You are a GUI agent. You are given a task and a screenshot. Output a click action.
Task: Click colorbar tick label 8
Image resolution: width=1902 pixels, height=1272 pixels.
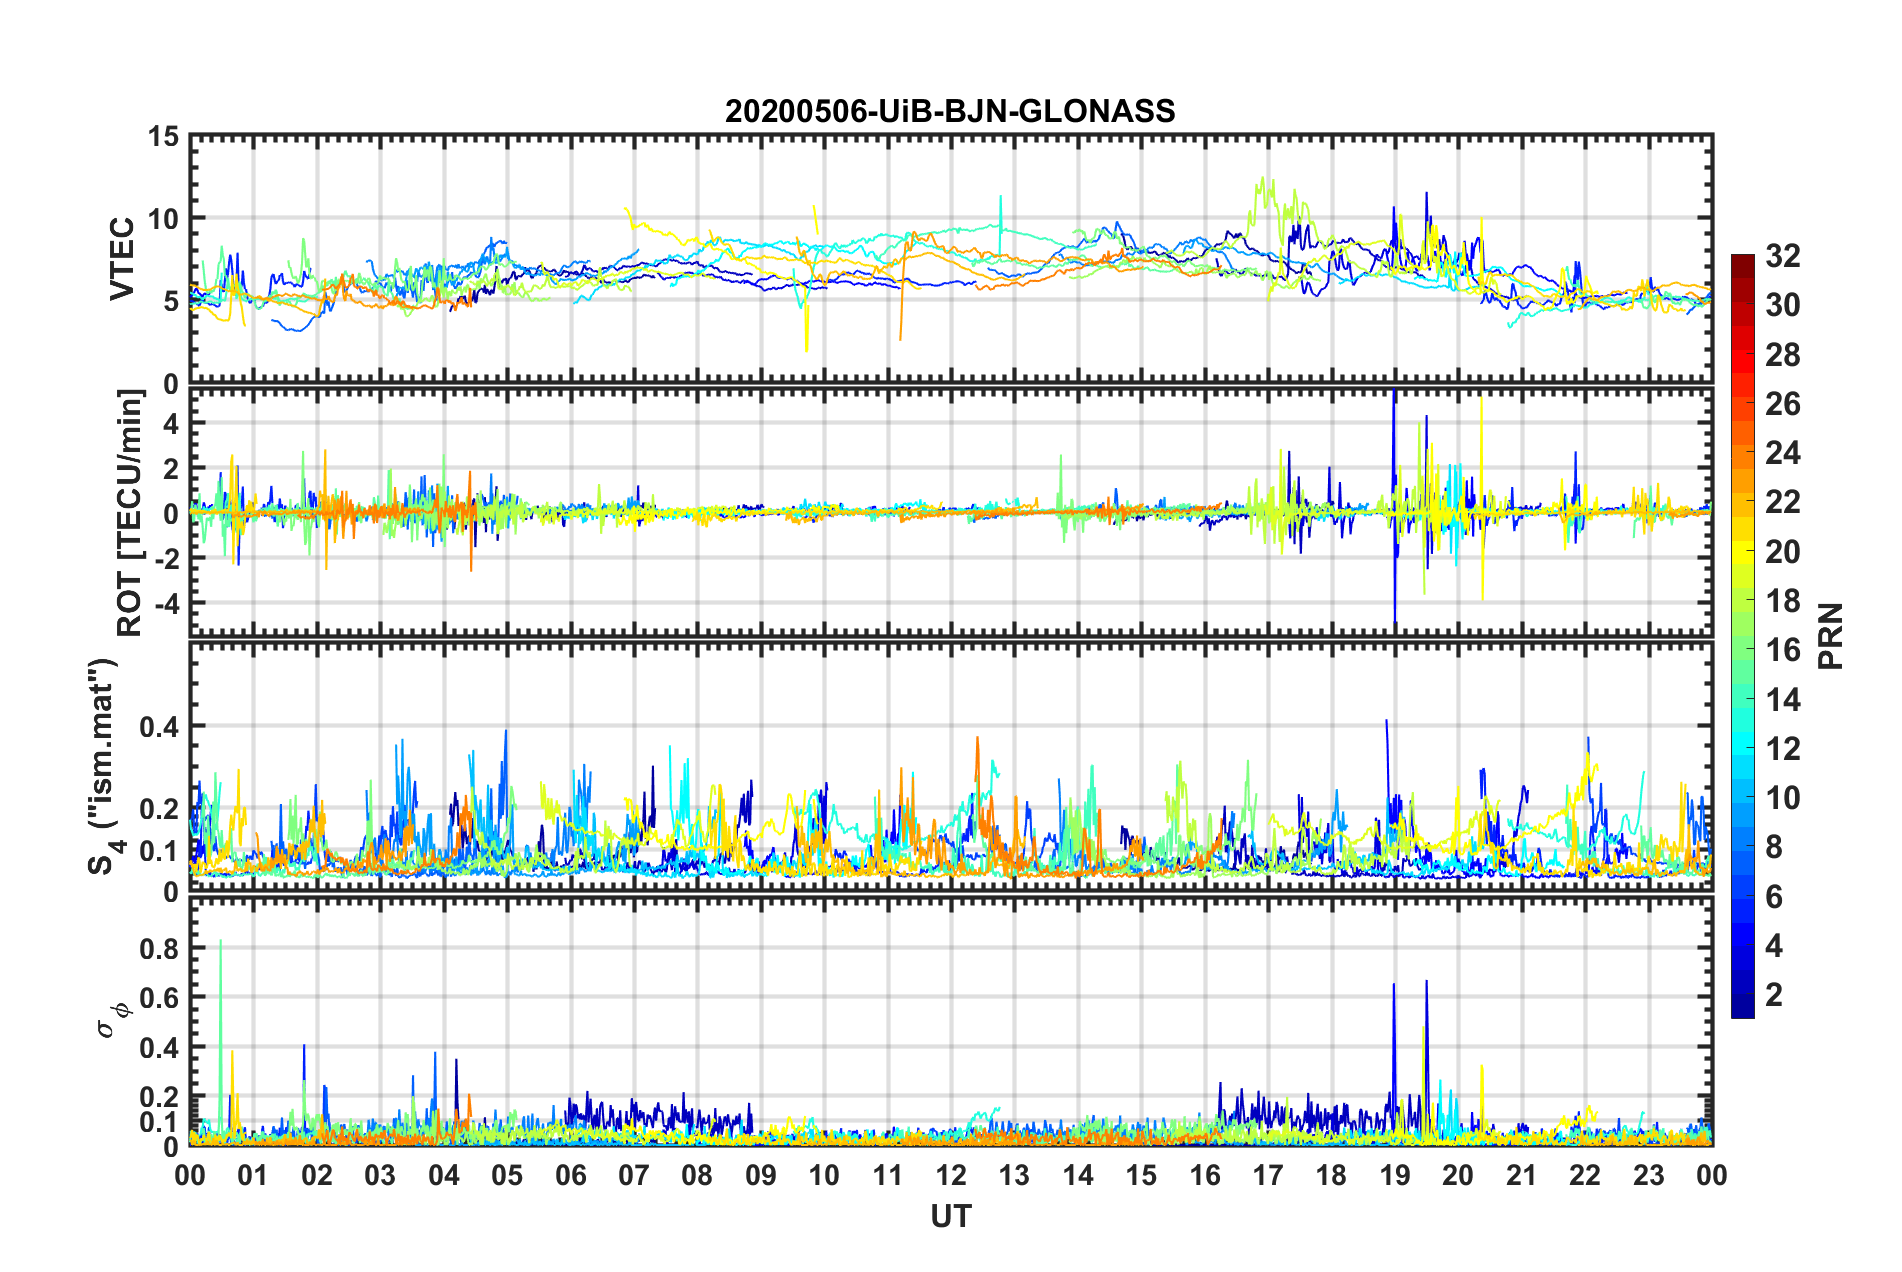(x=1774, y=847)
